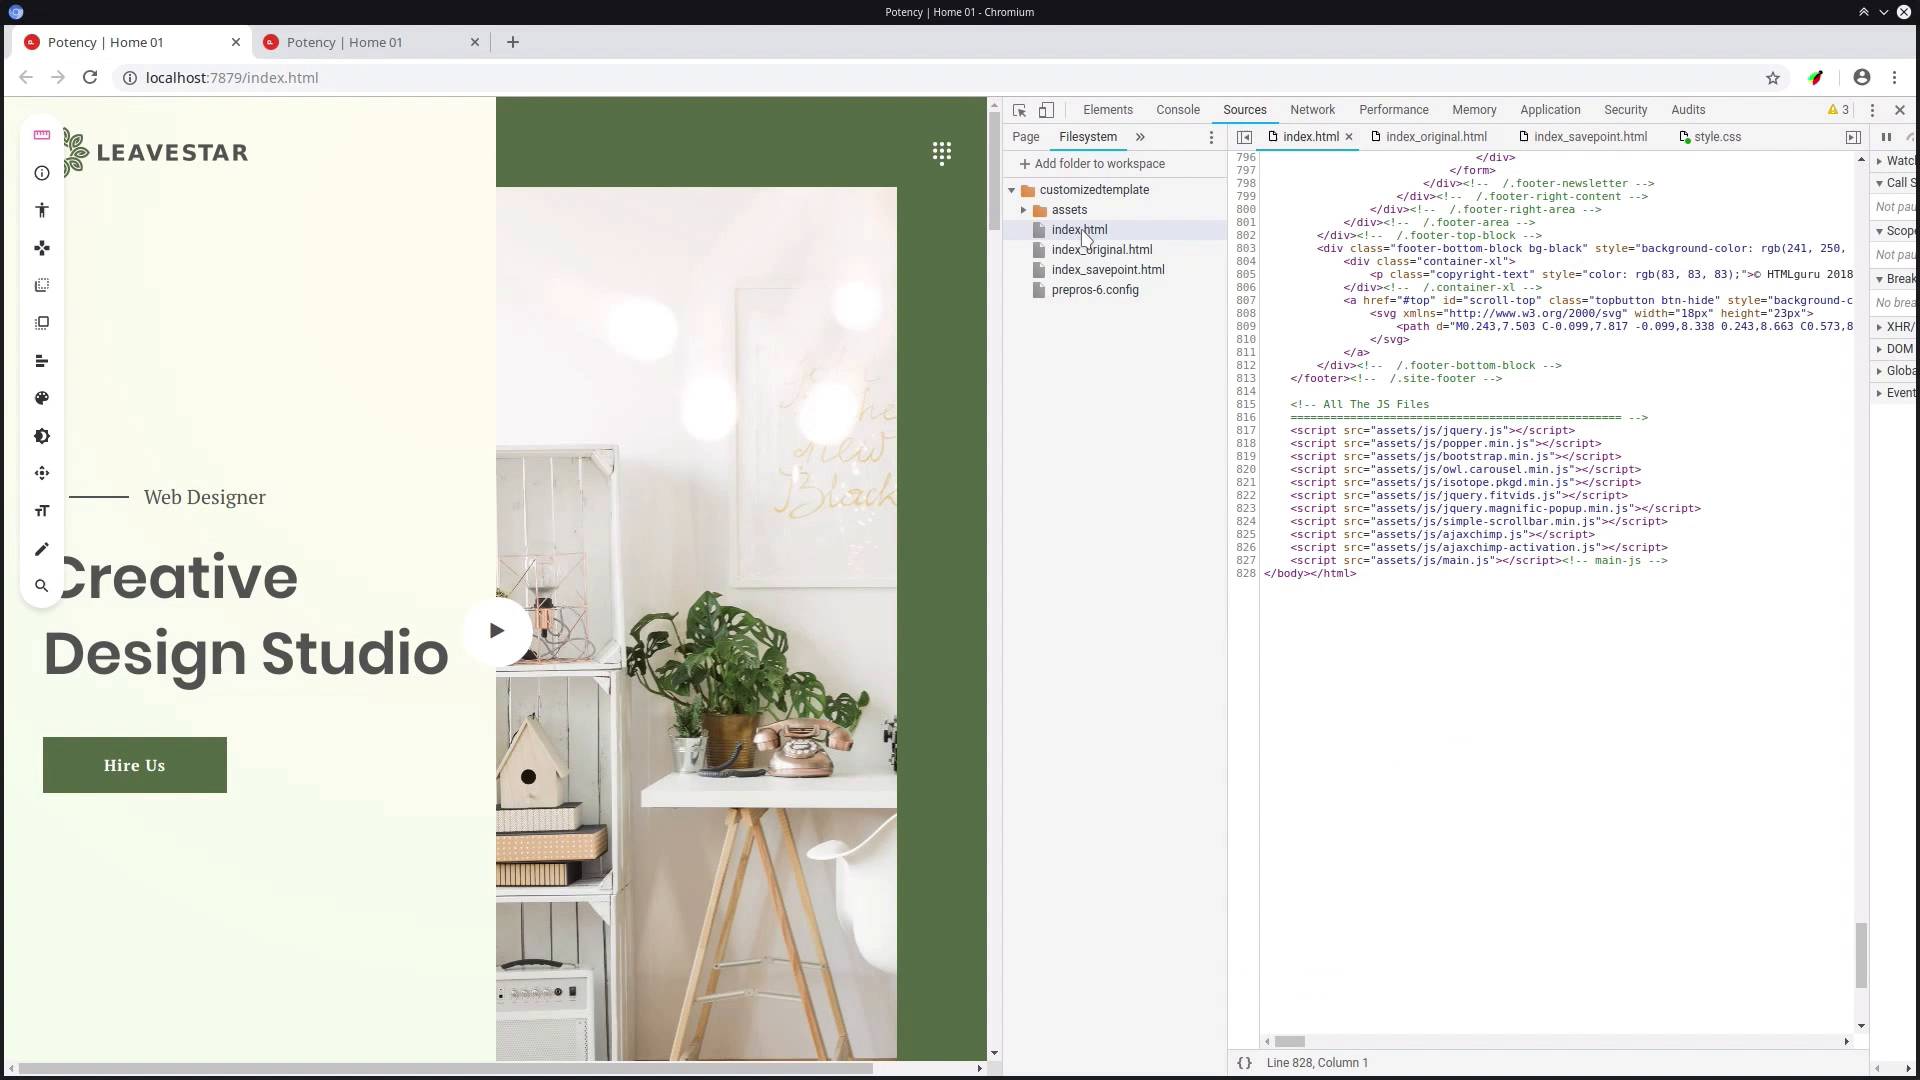1920x1080 pixels.
Task: Toggle the debugger sidebar panel
Action: [x=1853, y=137]
